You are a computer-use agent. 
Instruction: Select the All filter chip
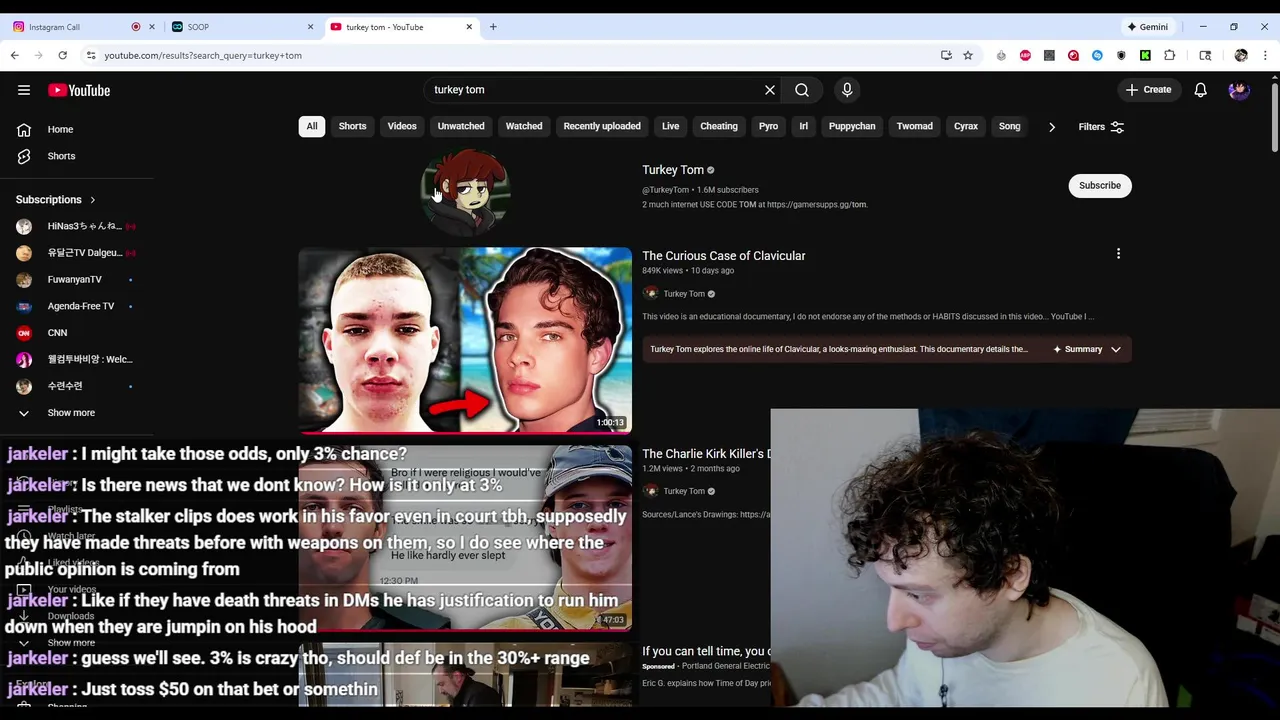pyautogui.click(x=312, y=126)
